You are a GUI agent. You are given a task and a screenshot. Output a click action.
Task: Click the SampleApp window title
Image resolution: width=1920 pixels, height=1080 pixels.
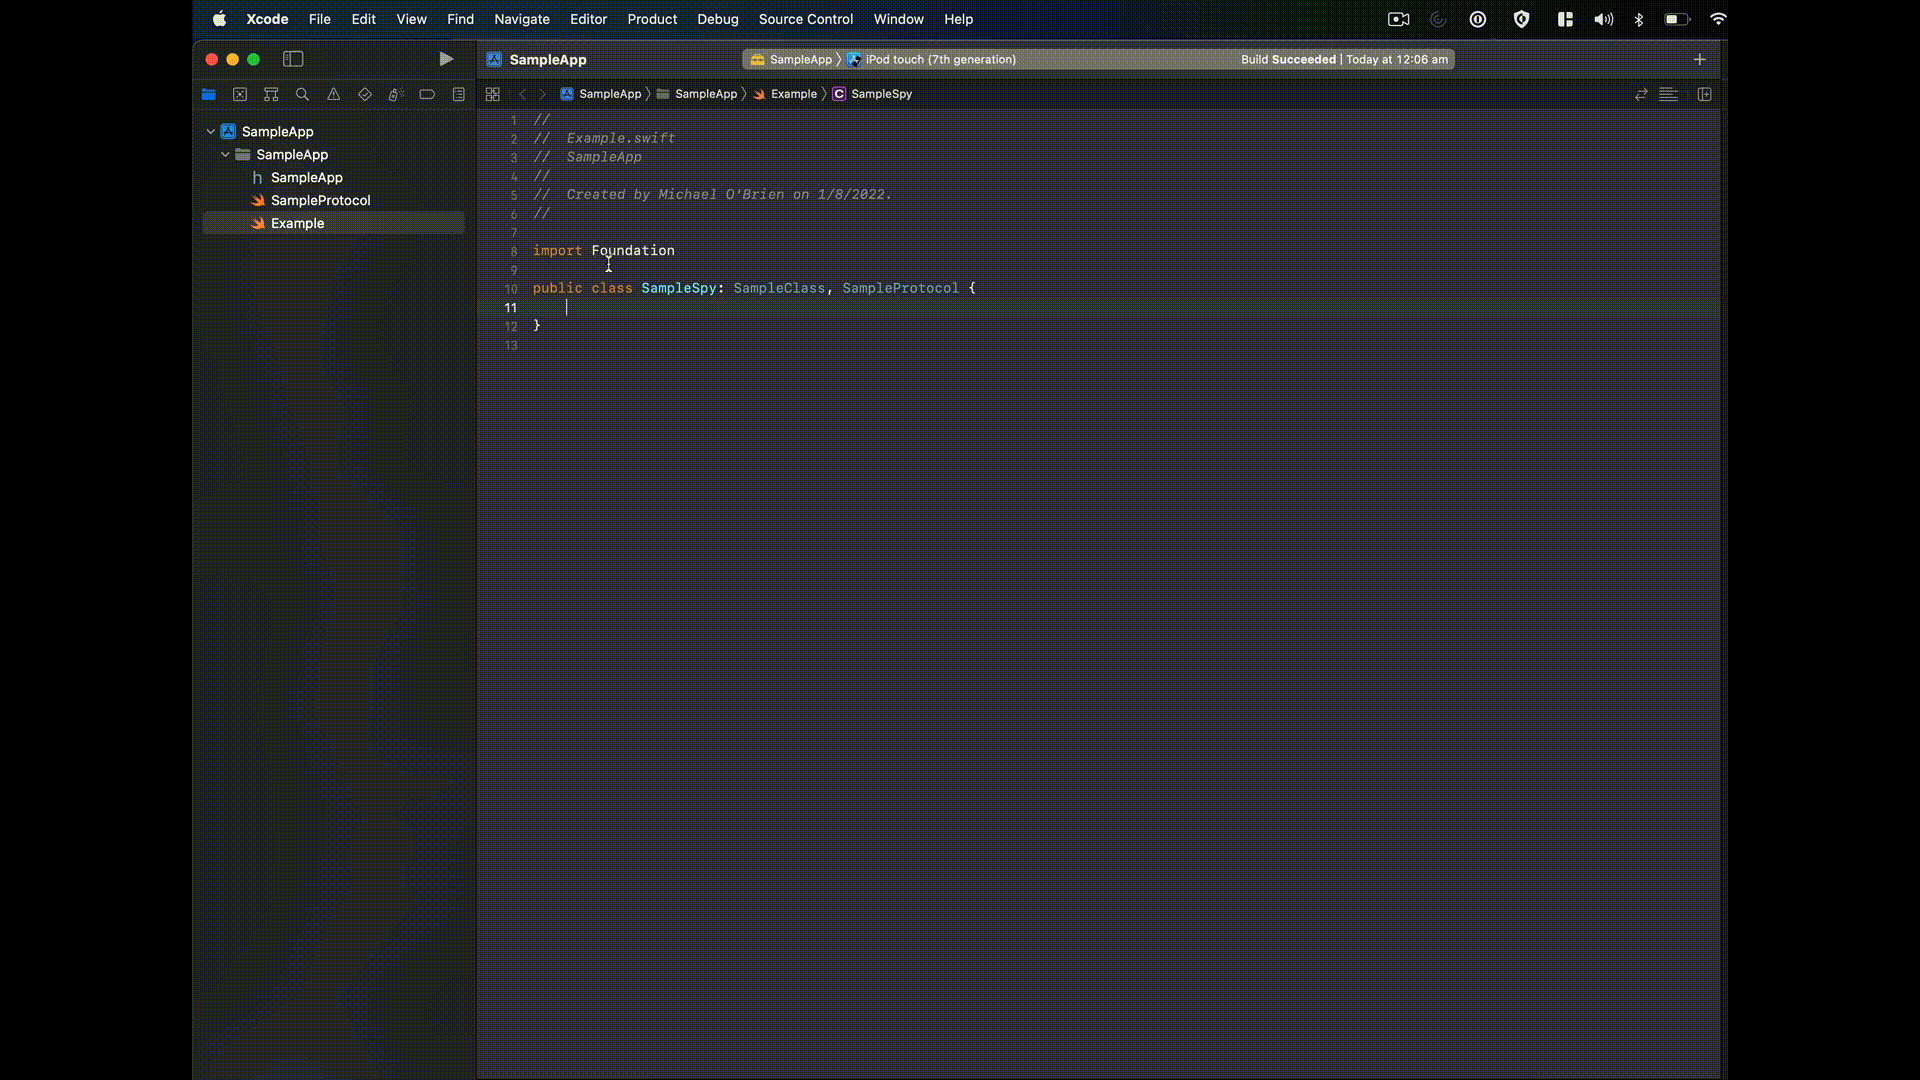point(548,60)
